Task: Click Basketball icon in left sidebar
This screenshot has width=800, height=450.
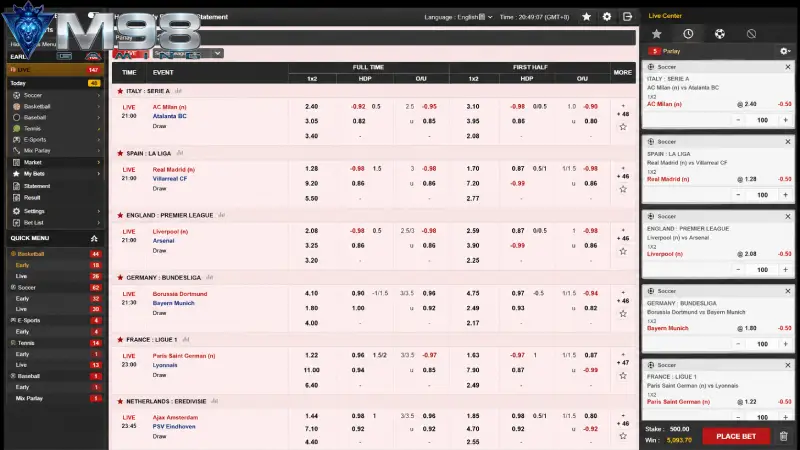Action: coord(16,107)
